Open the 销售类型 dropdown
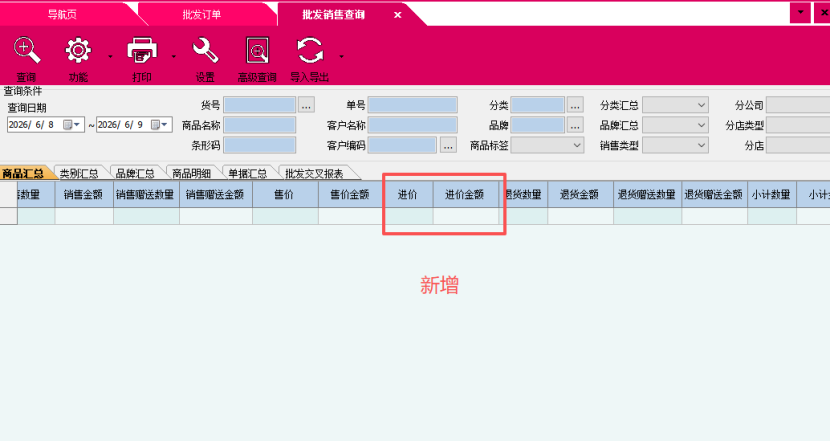The image size is (830, 441). (675, 145)
